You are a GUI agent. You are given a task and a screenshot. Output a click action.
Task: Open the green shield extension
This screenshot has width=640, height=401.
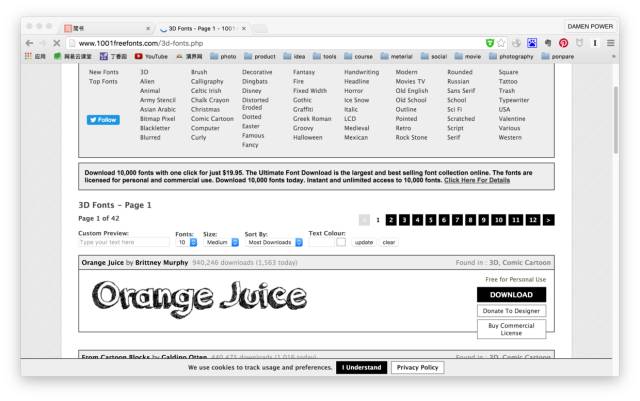pos(490,43)
